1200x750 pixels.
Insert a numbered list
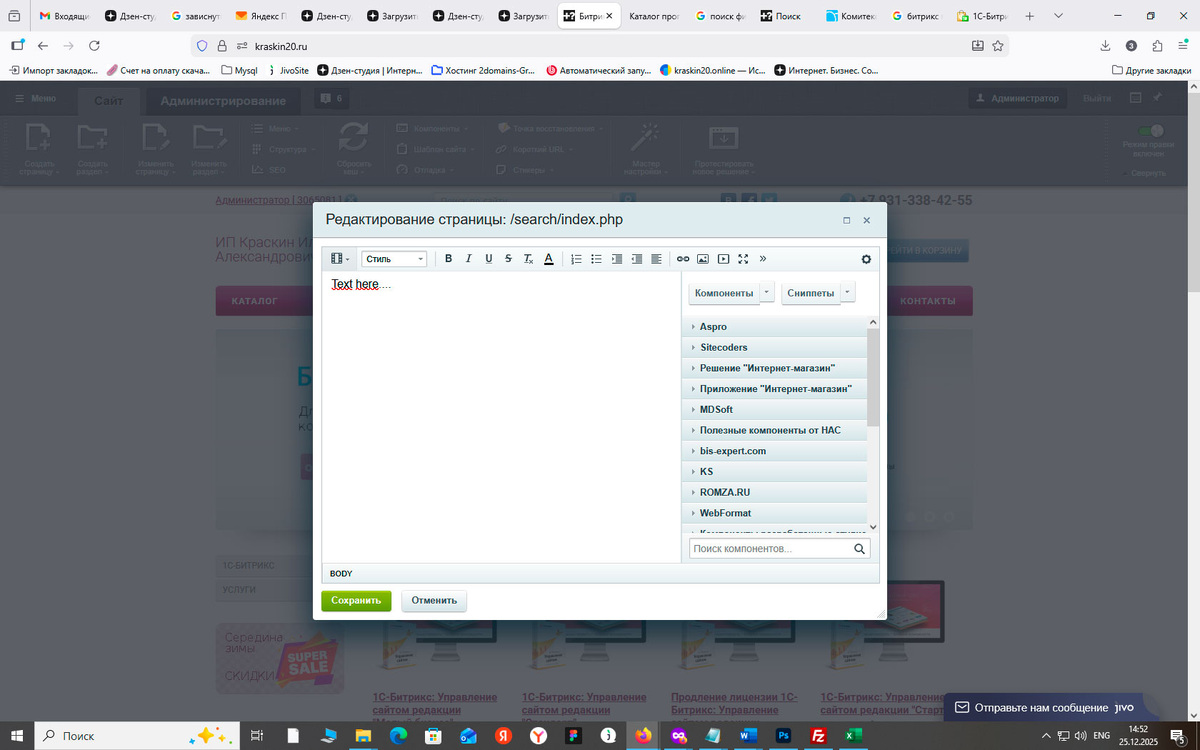click(x=576, y=259)
